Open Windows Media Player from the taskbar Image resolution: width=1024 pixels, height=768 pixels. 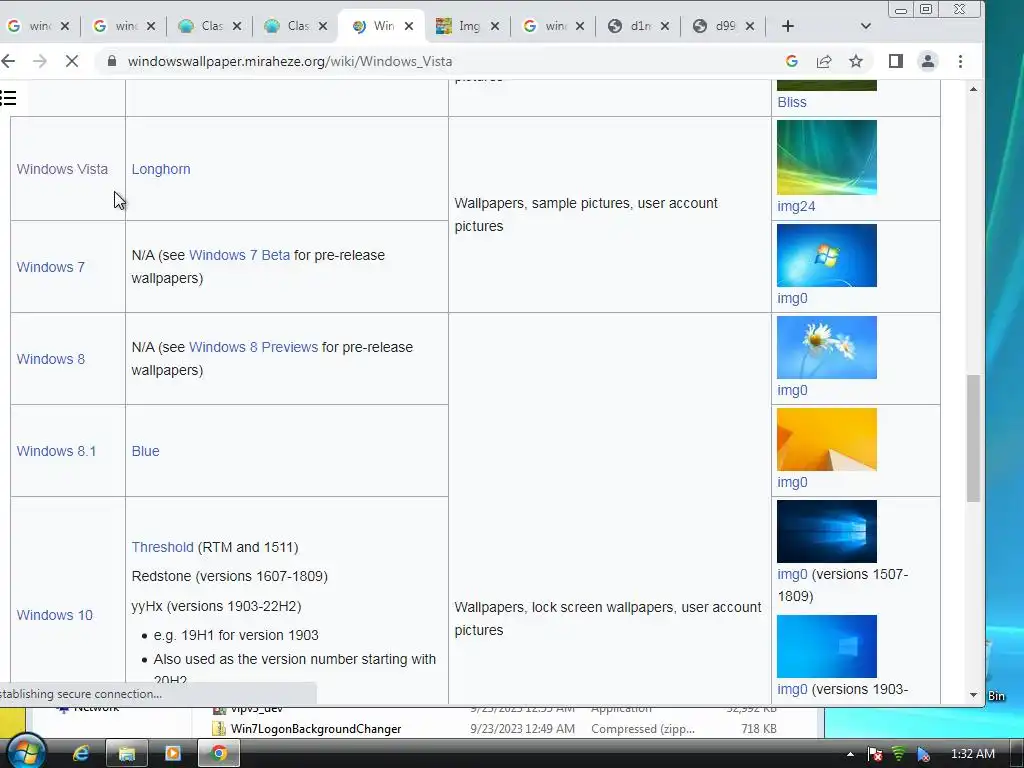[x=173, y=754]
